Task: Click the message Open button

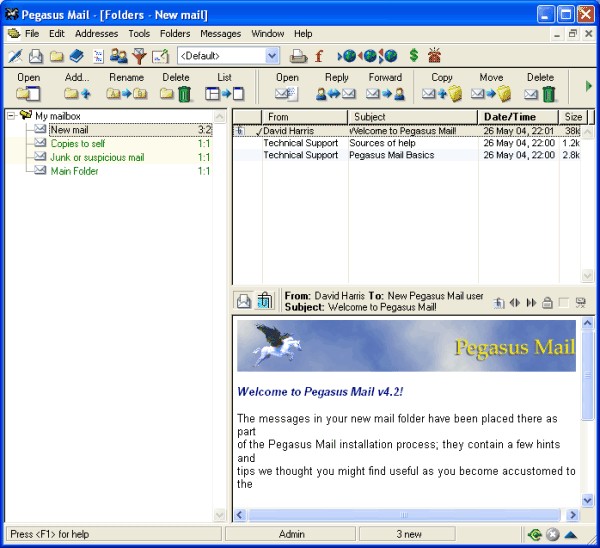Action: click(x=287, y=86)
